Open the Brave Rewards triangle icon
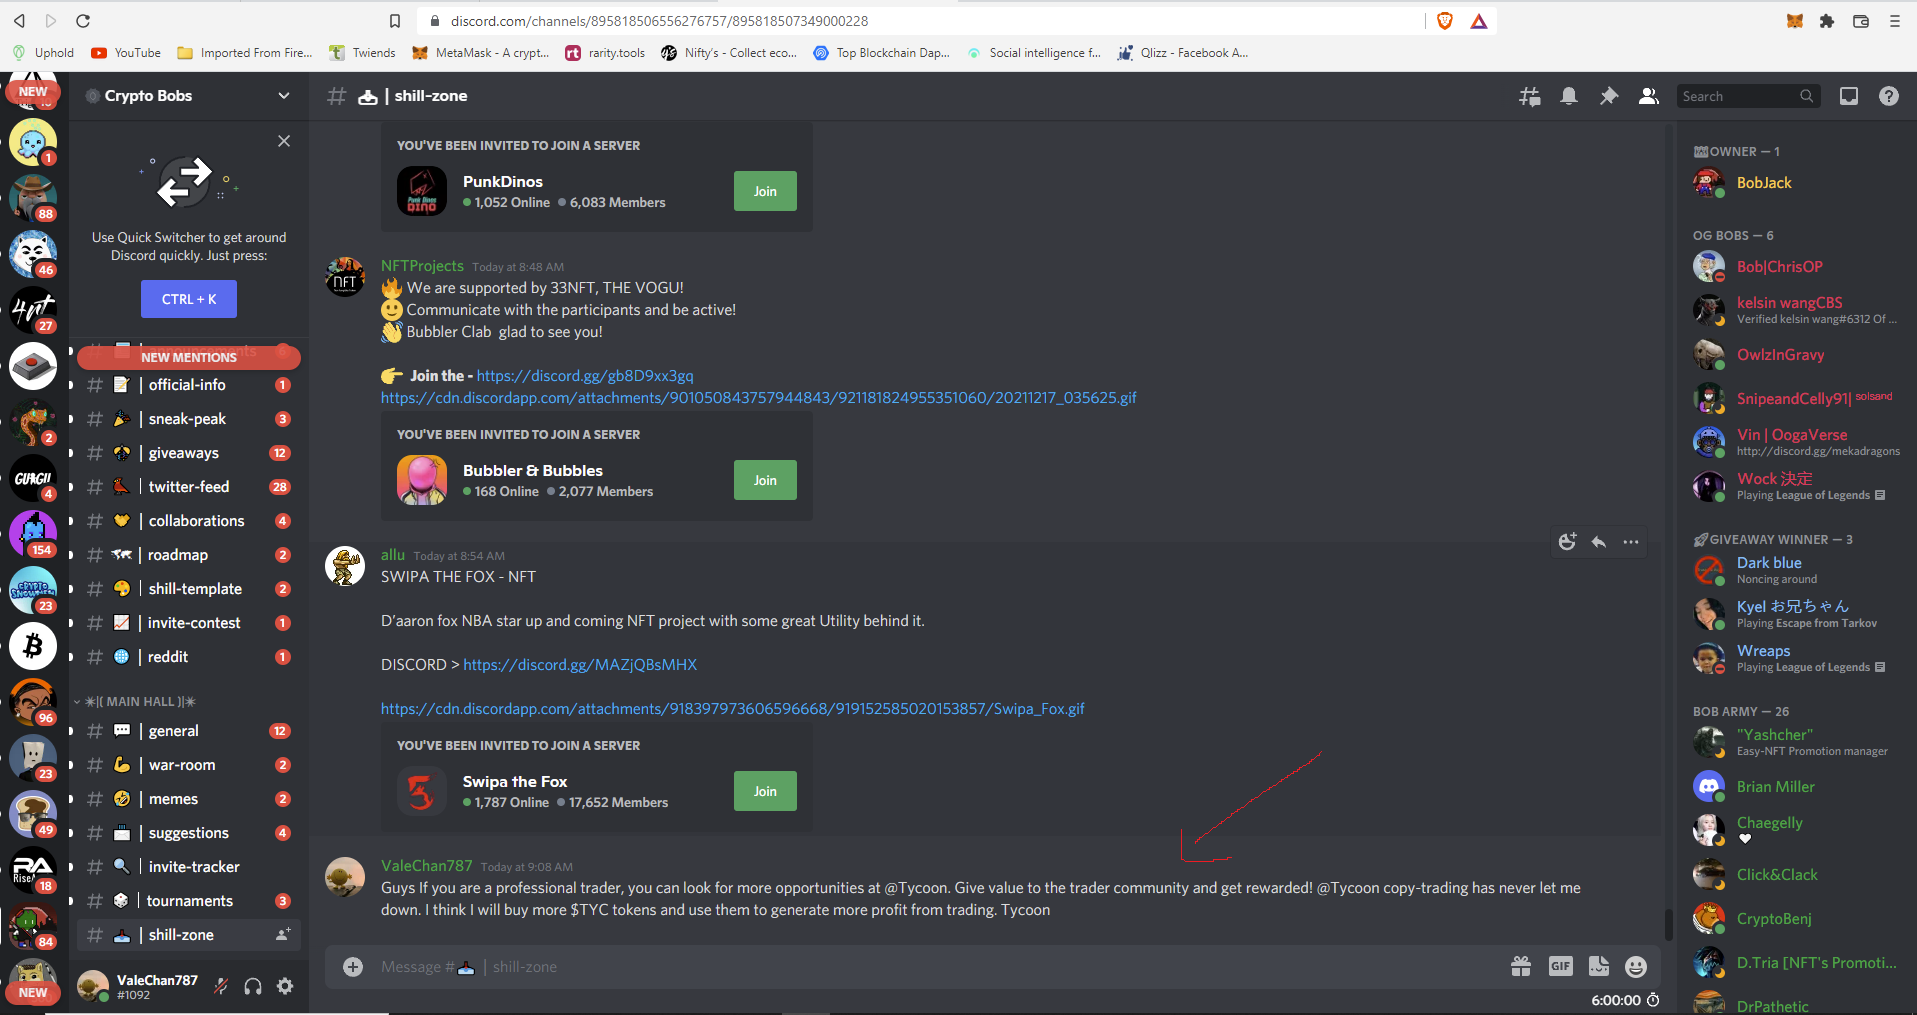Screen dimensions: 1917x1015 (x=1479, y=21)
